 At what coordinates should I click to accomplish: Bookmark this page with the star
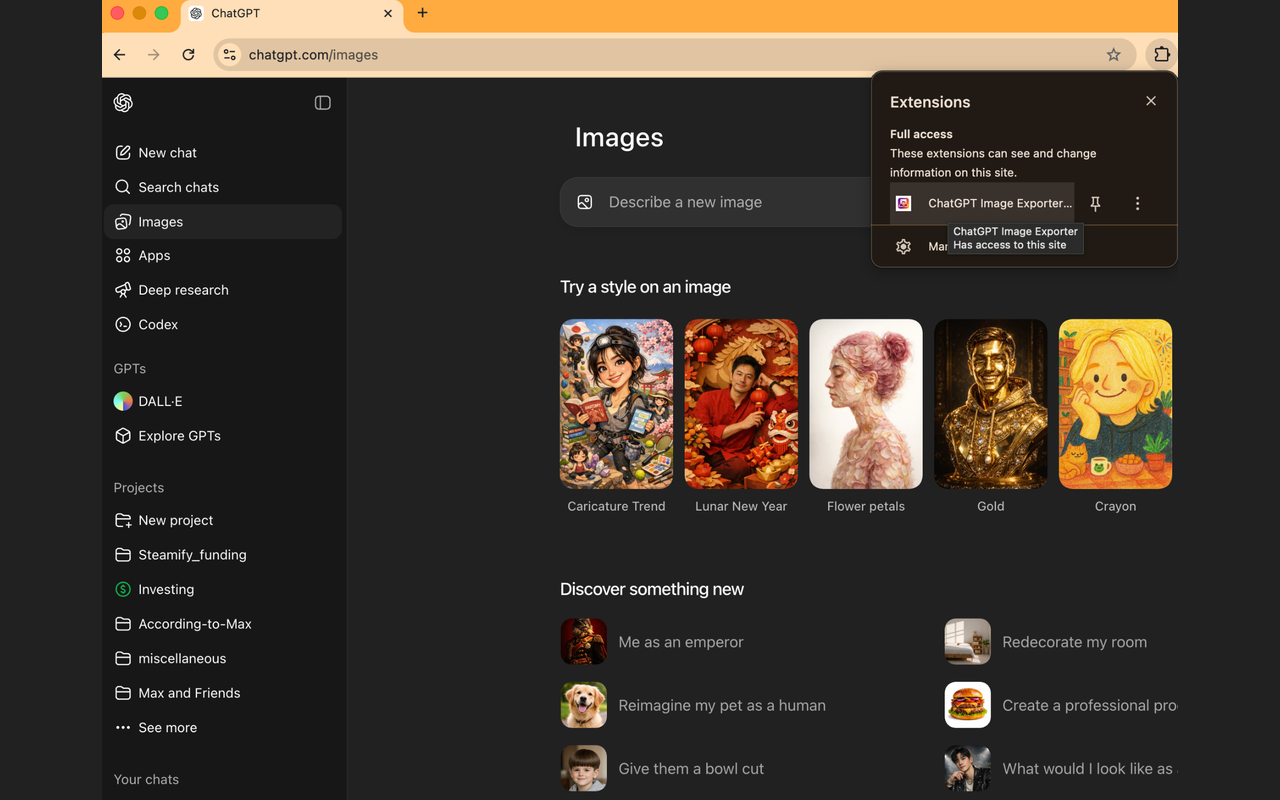(1113, 55)
